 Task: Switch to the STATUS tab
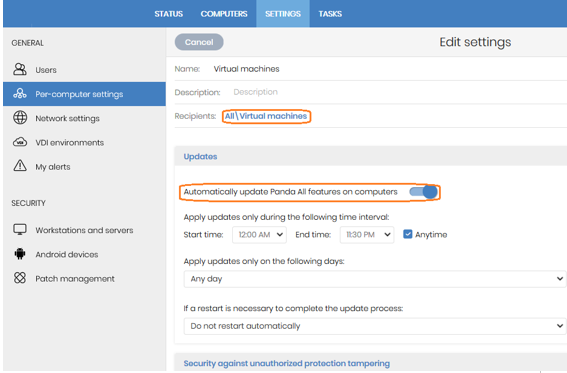coord(169,14)
